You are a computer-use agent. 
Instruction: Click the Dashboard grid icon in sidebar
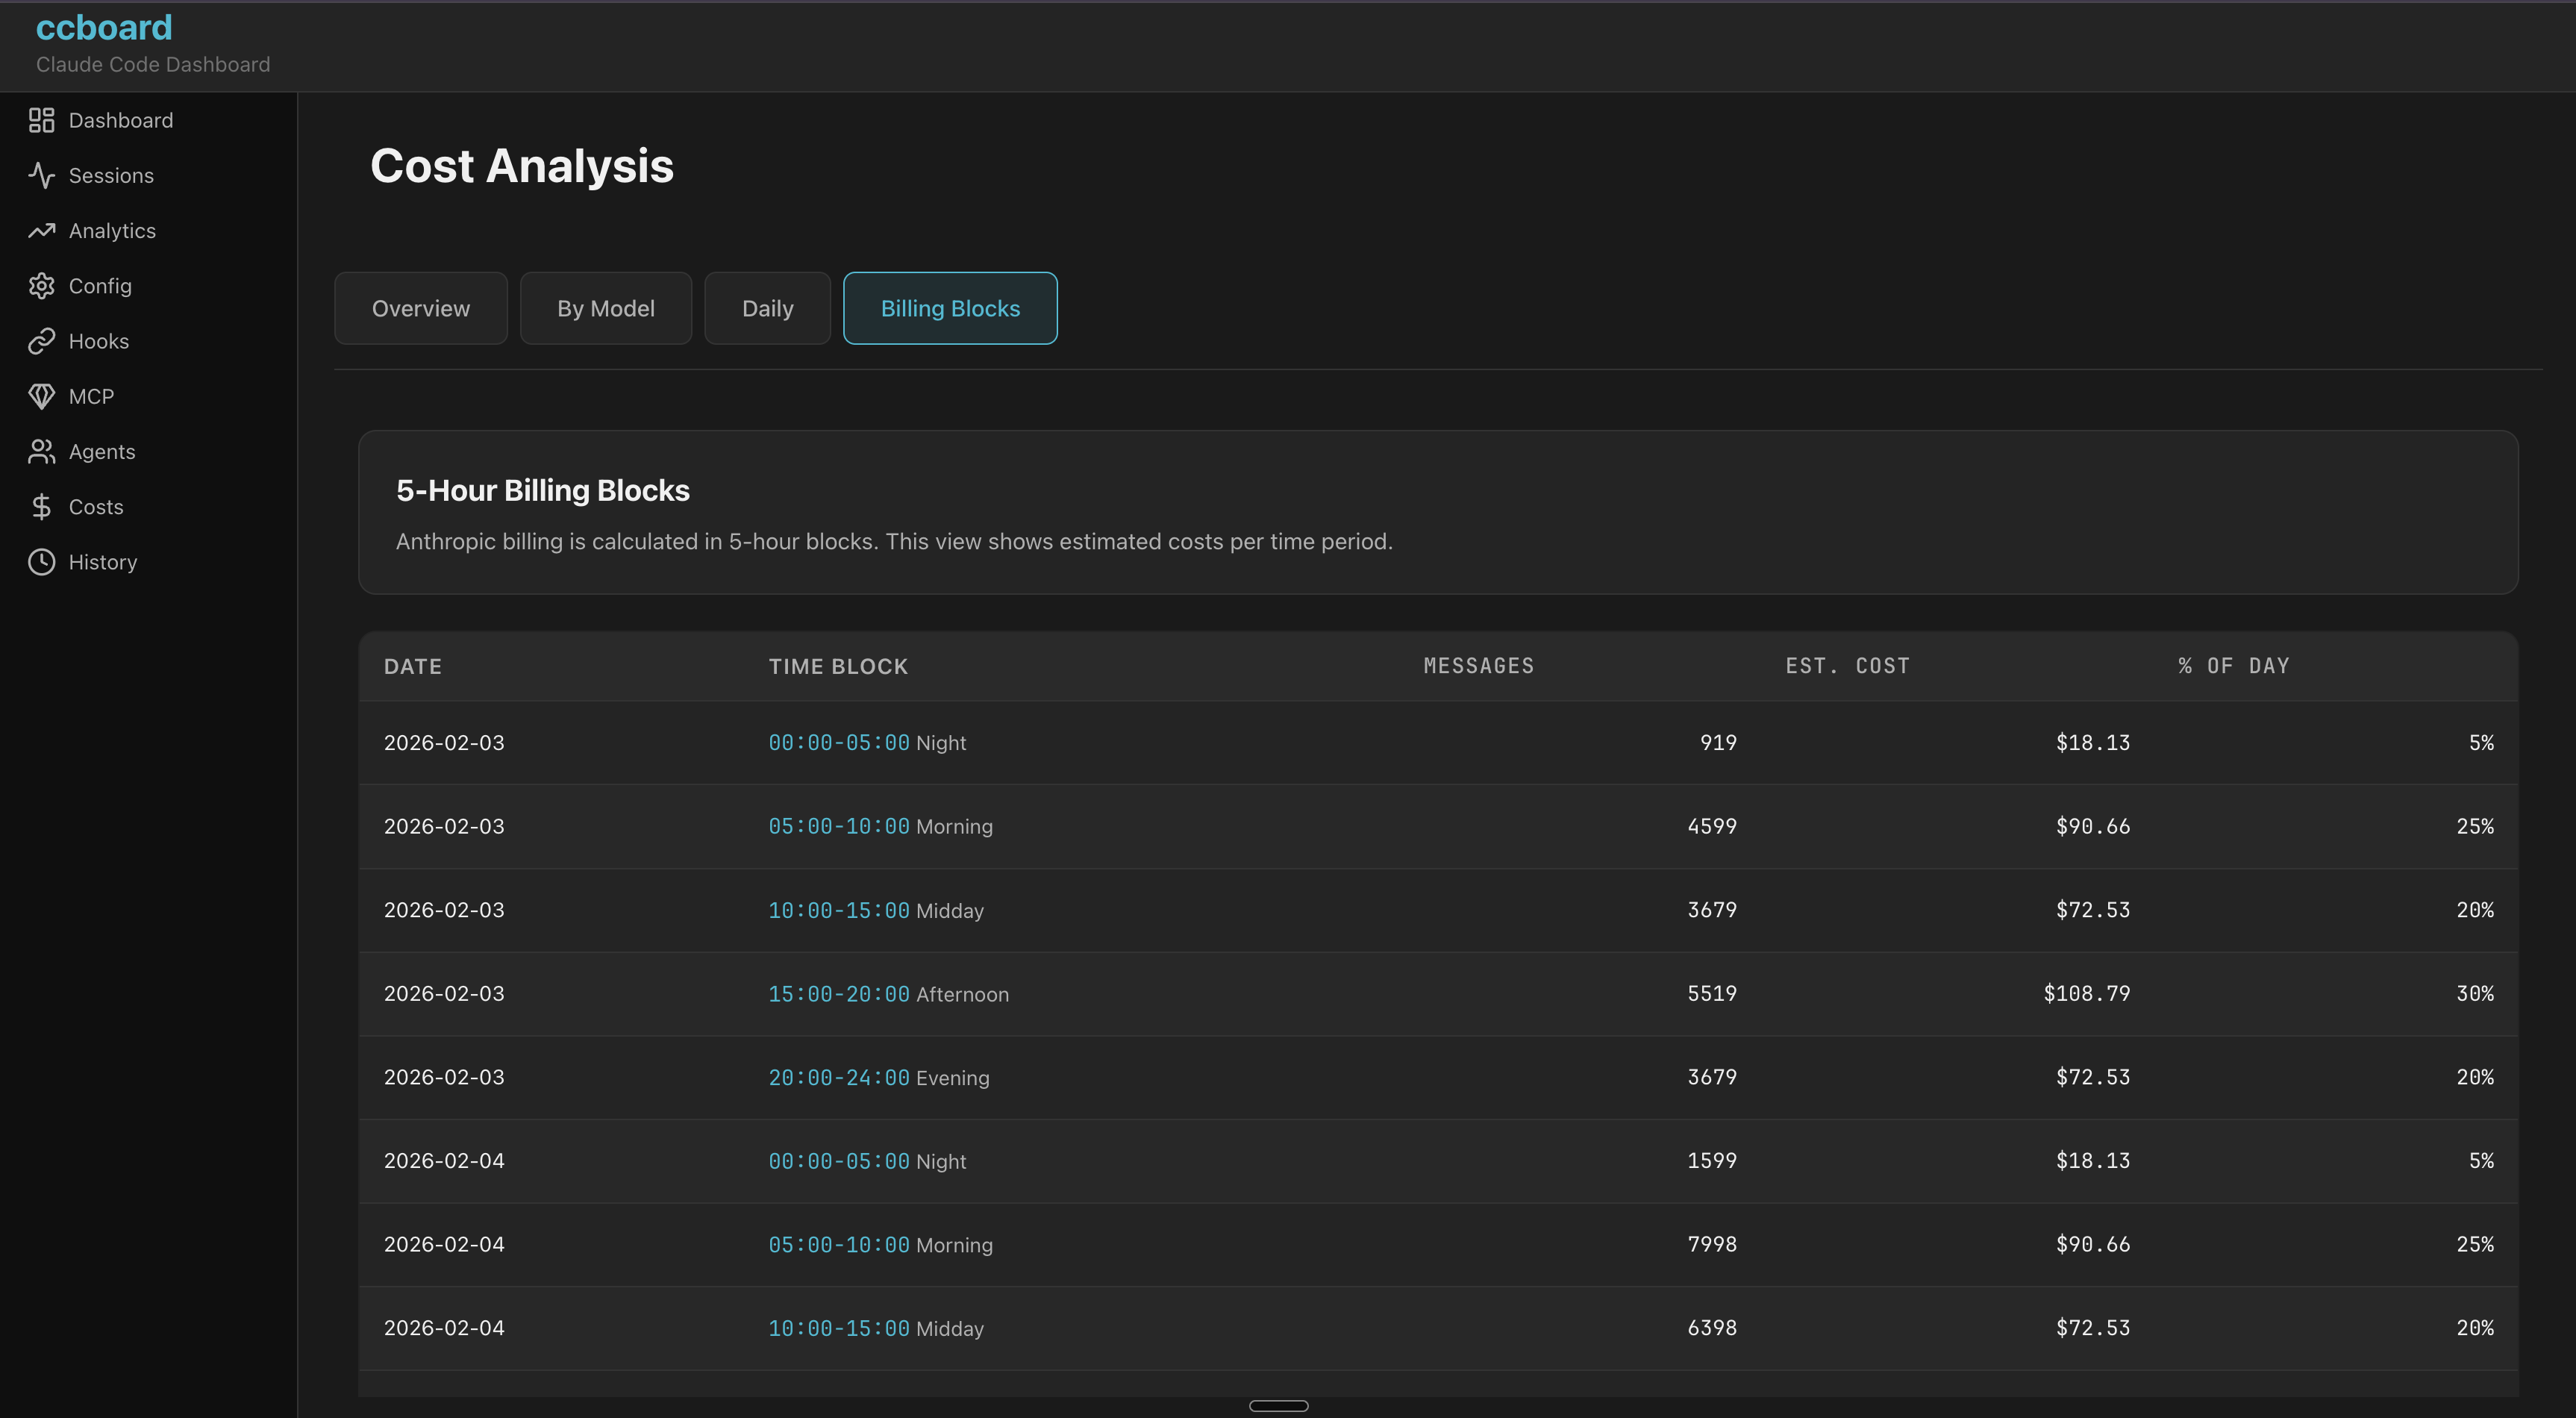[41, 120]
